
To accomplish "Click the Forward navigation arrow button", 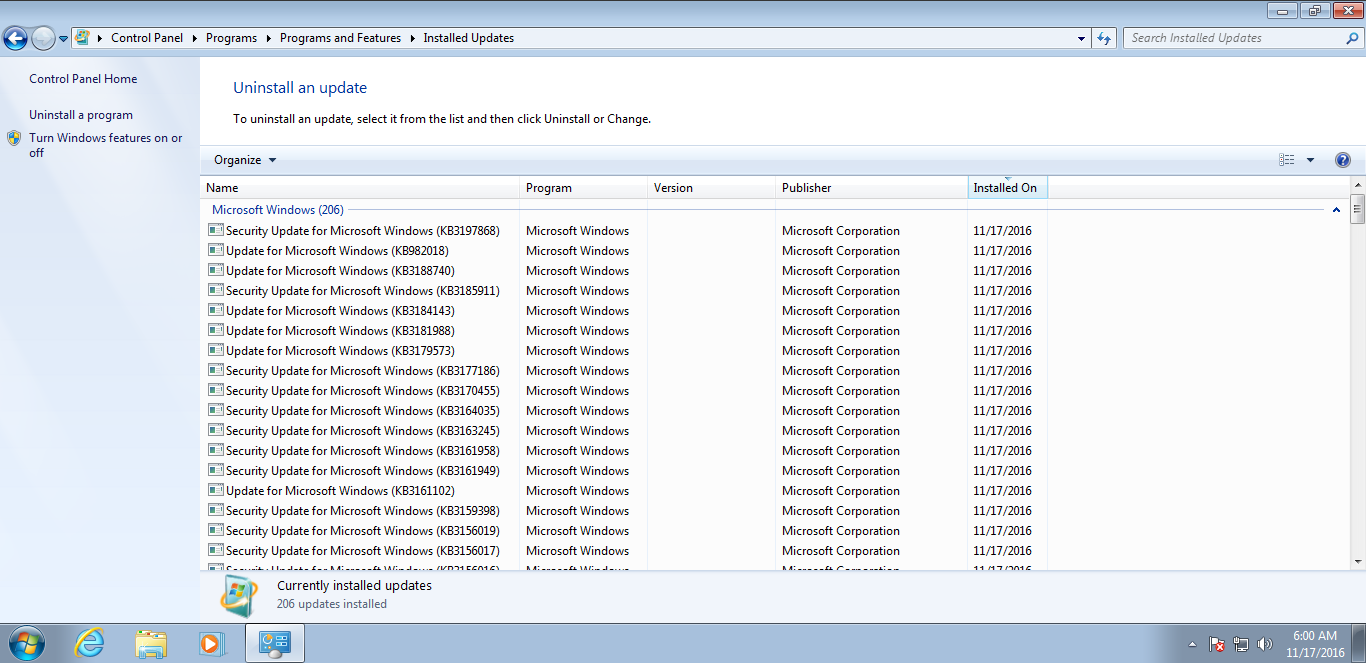I will tap(43, 39).
